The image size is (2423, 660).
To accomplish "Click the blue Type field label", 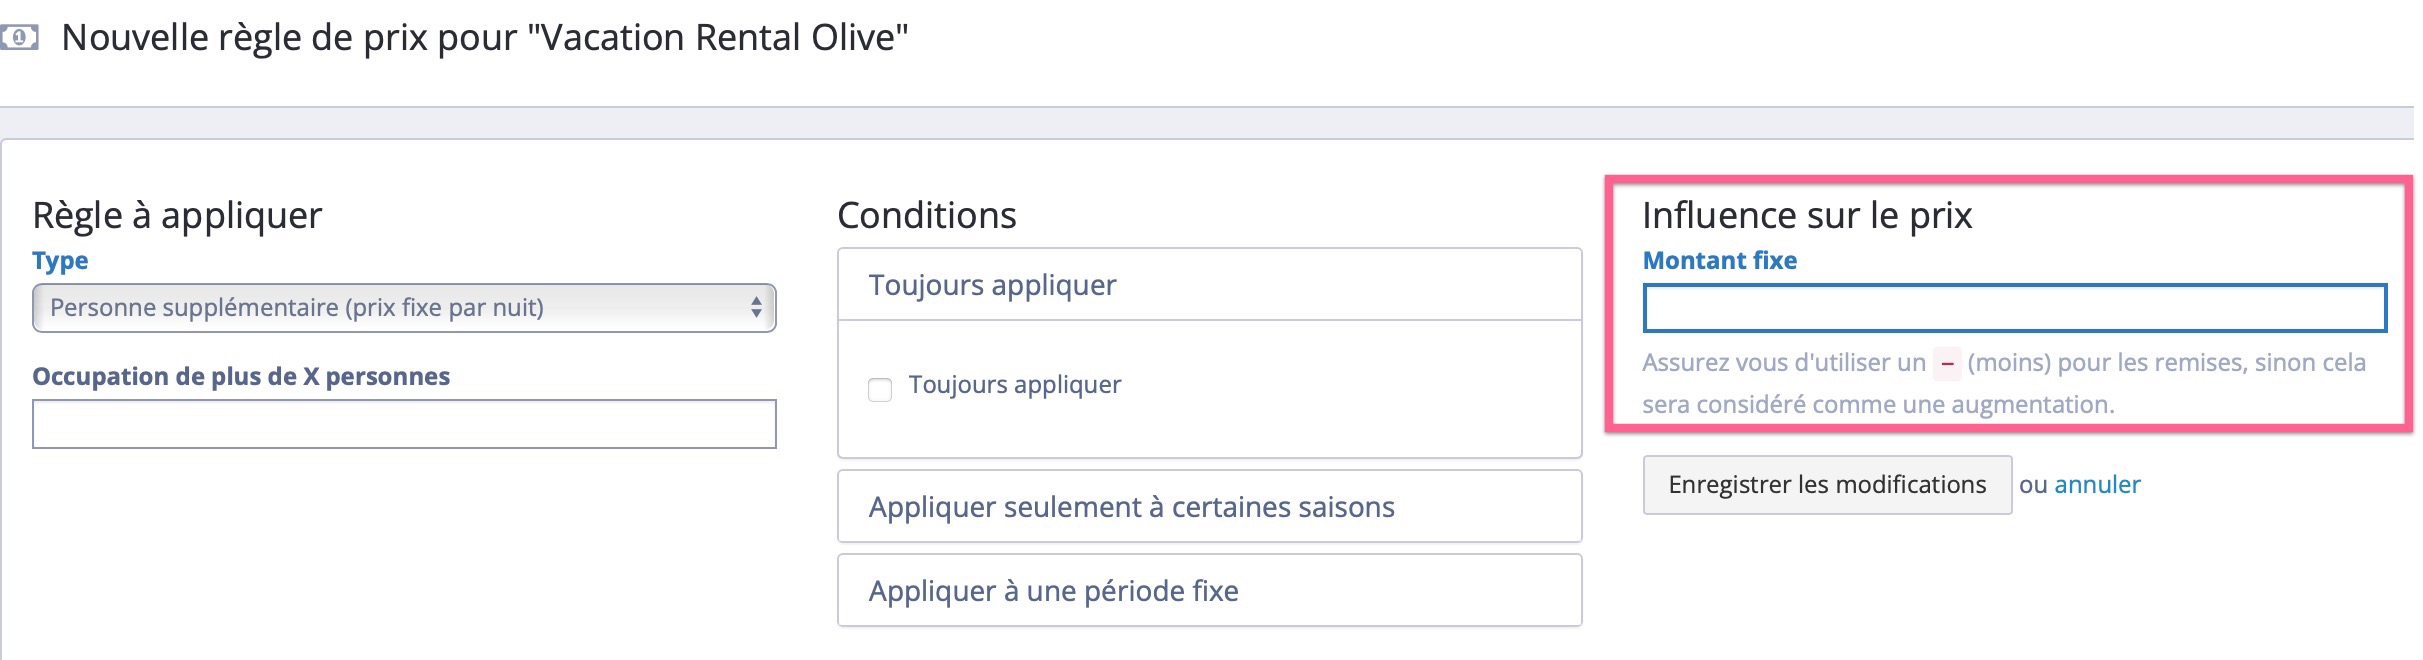I will point(60,261).
